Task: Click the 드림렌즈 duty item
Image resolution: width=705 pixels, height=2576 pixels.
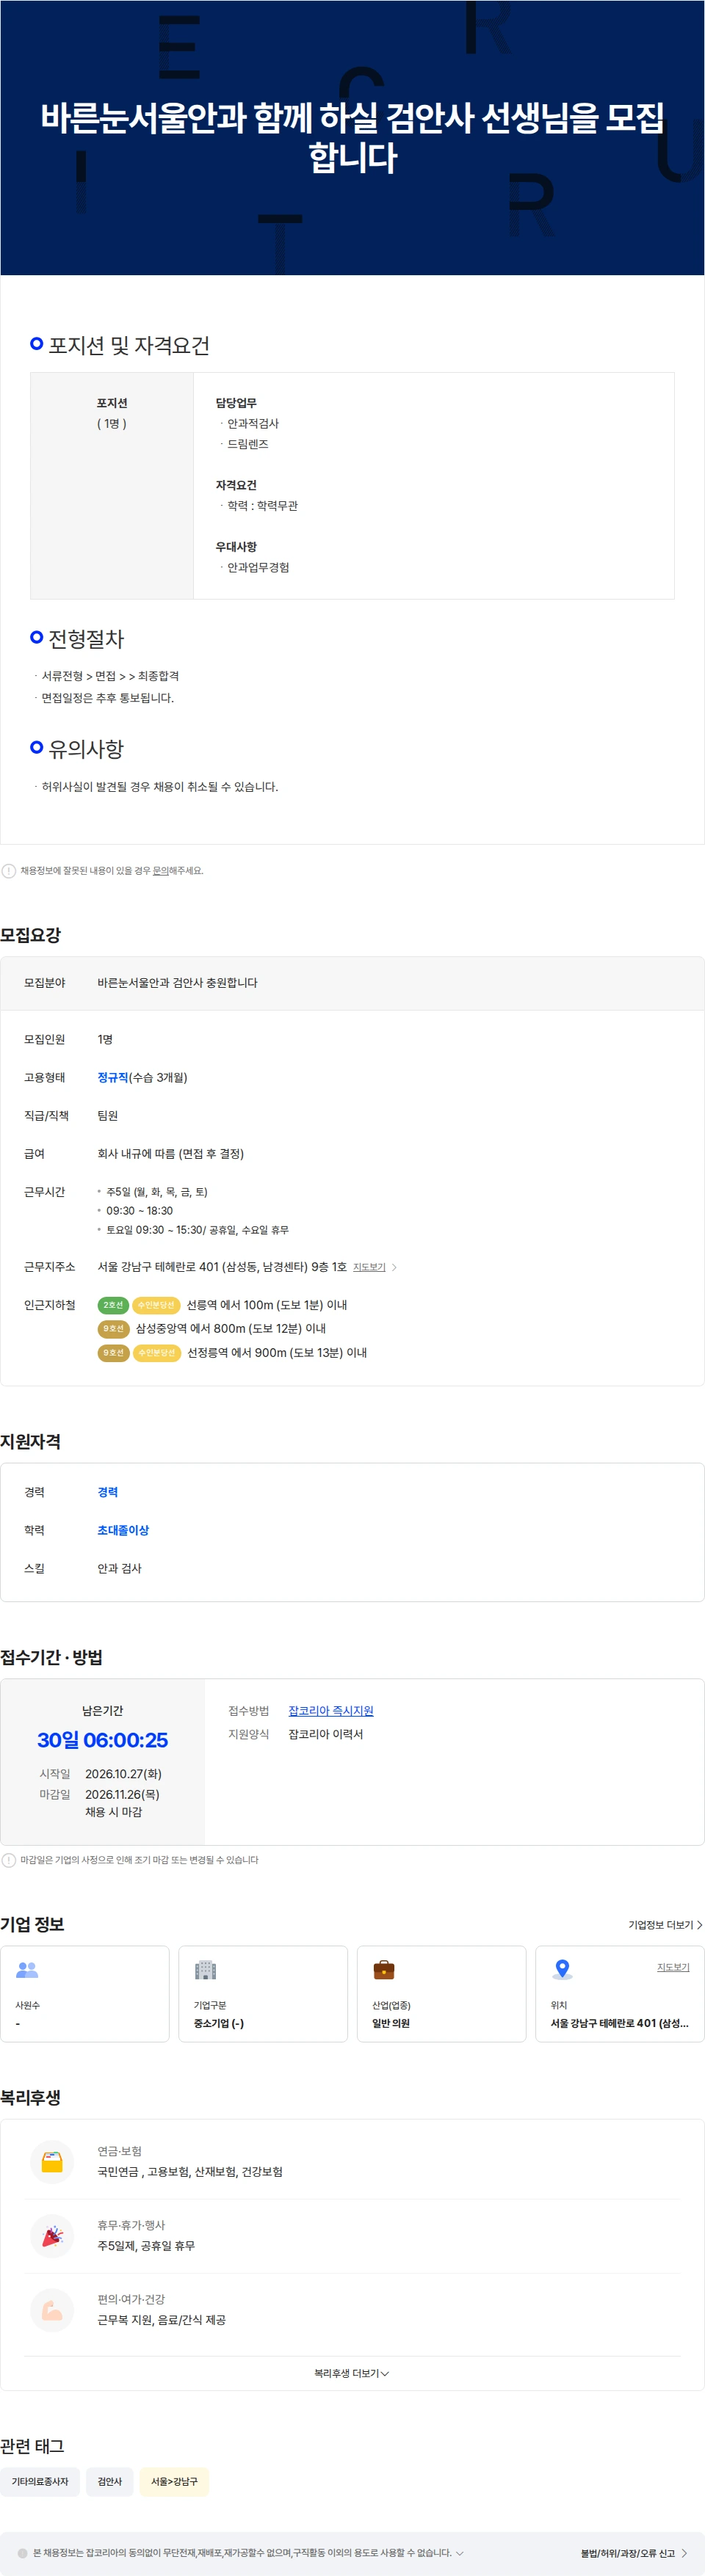Action: [x=248, y=444]
